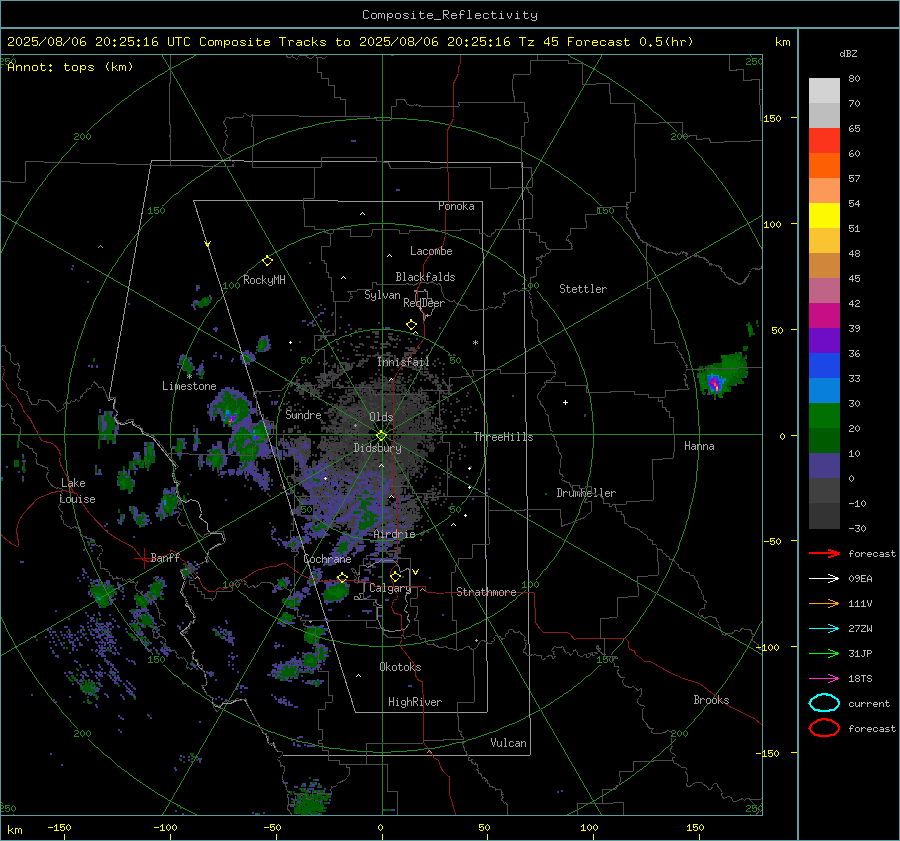This screenshot has width=900, height=841.
Task: Click the Calgary city label
Action: point(390,588)
